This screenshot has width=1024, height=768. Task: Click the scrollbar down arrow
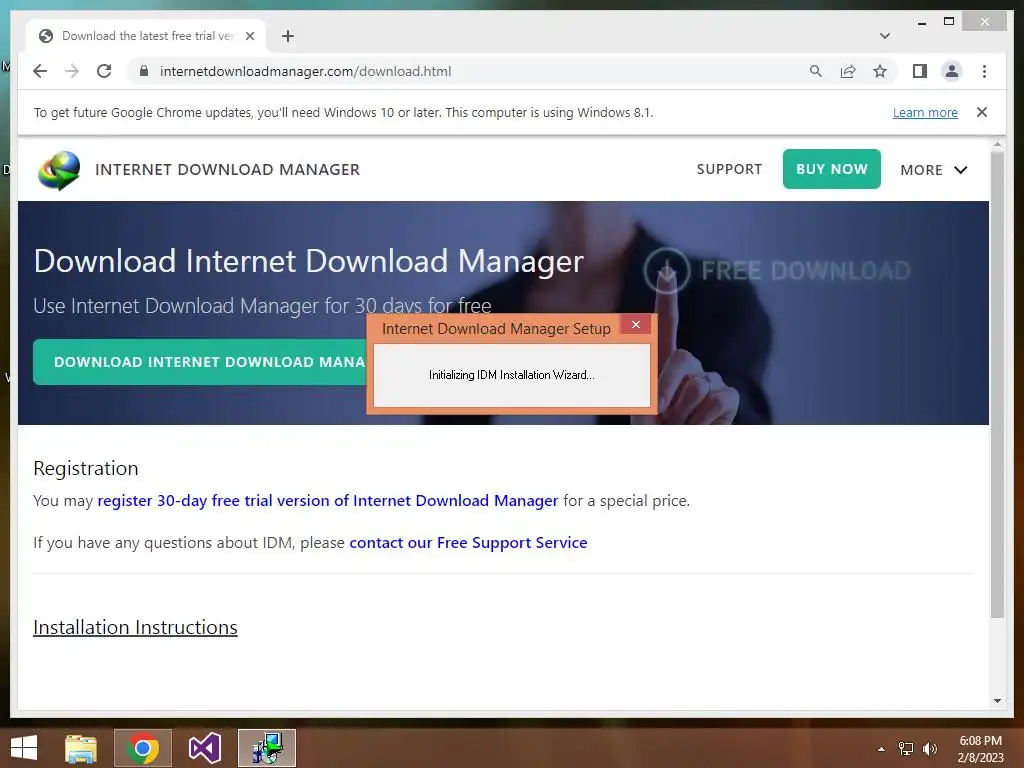[997, 701]
